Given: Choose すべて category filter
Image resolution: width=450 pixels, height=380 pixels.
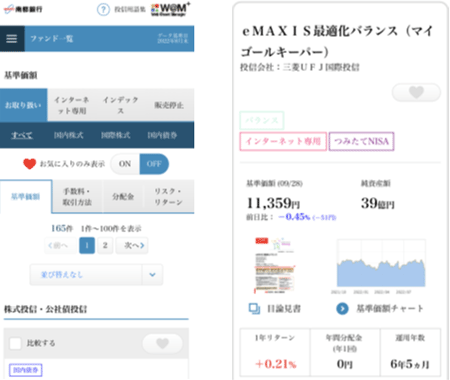Looking at the screenshot, I should click(22, 135).
